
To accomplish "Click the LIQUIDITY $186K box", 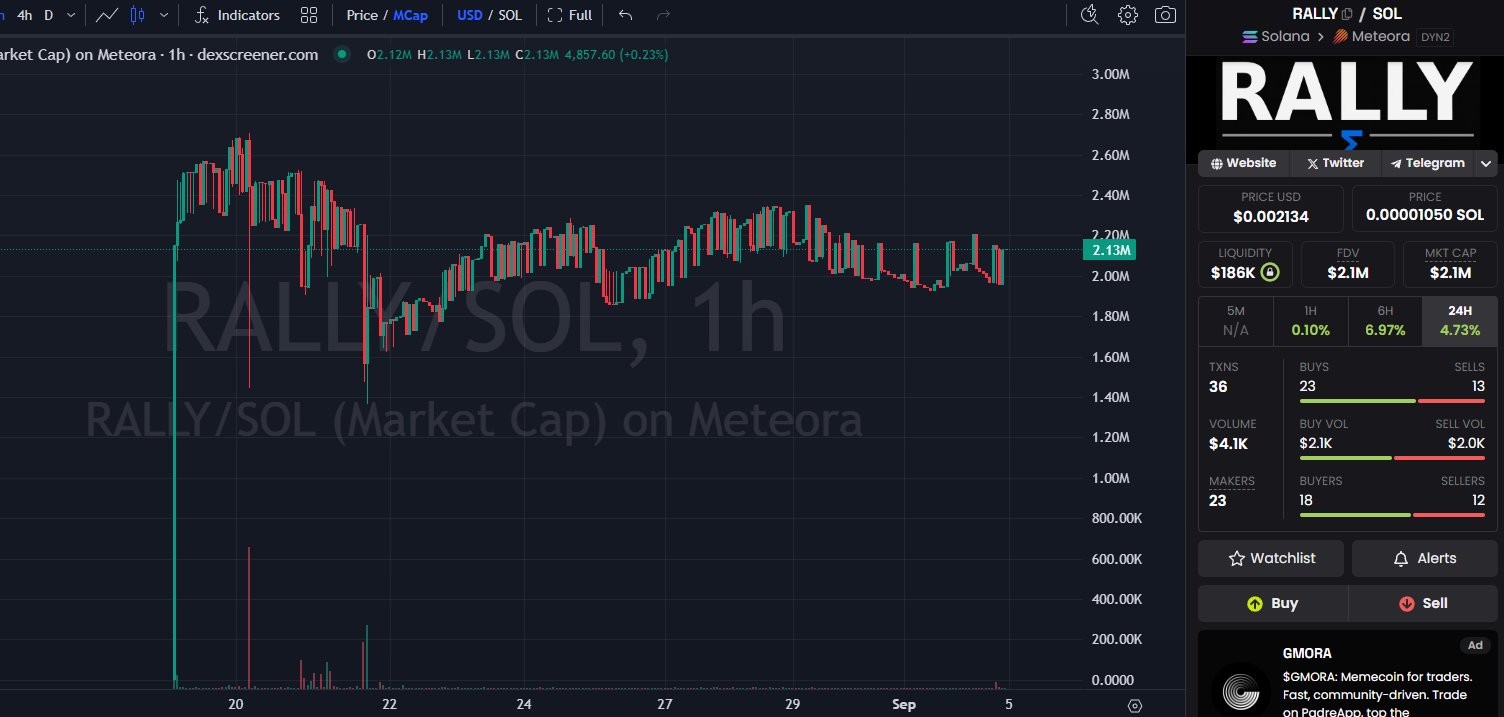I will (1245, 264).
